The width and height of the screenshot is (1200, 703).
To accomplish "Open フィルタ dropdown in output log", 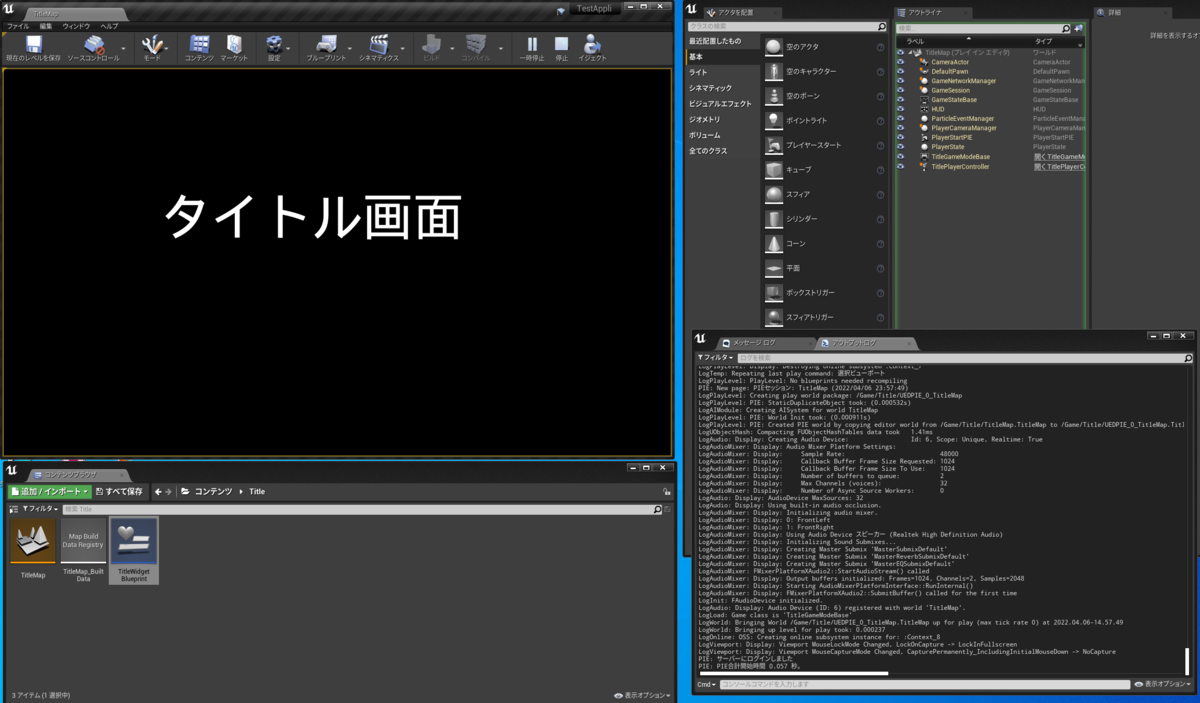I will (715, 357).
